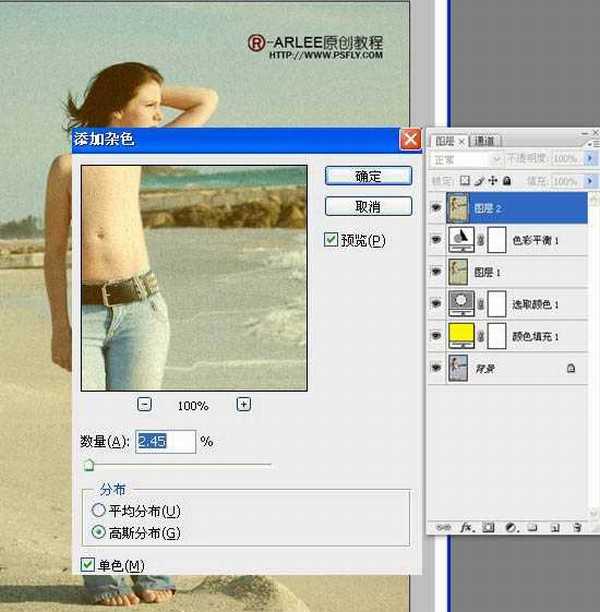The image size is (600, 612).
Task: Click the 确定 OK button
Action: point(368,176)
